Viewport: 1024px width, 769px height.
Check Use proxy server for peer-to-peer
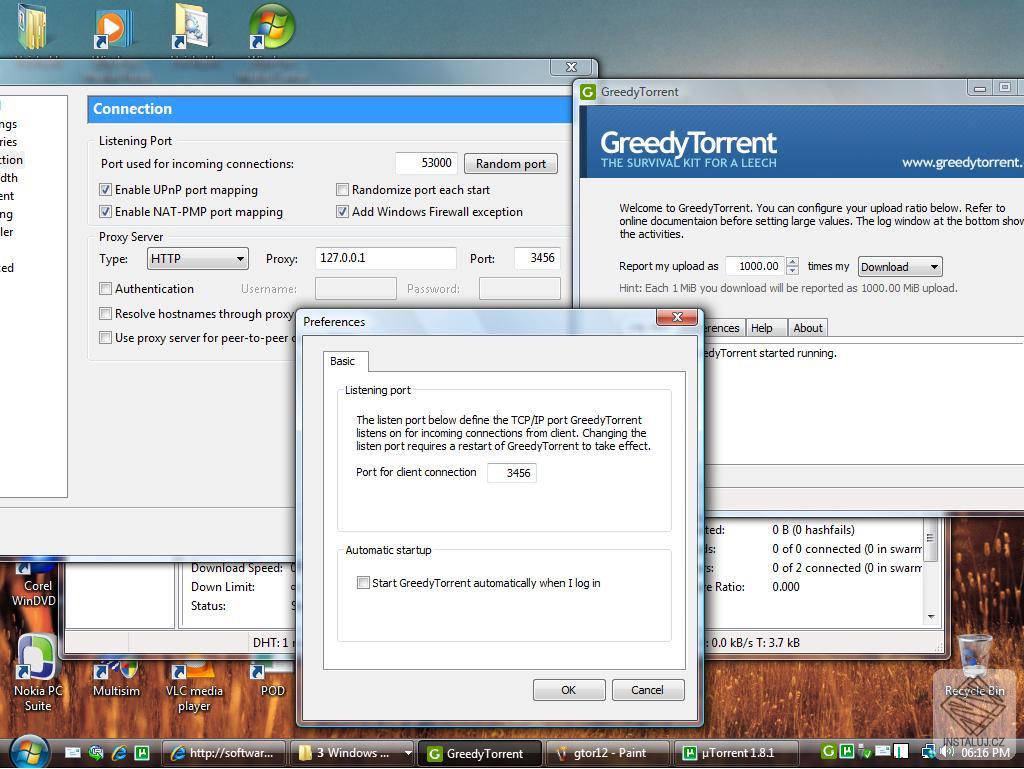(x=105, y=338)
